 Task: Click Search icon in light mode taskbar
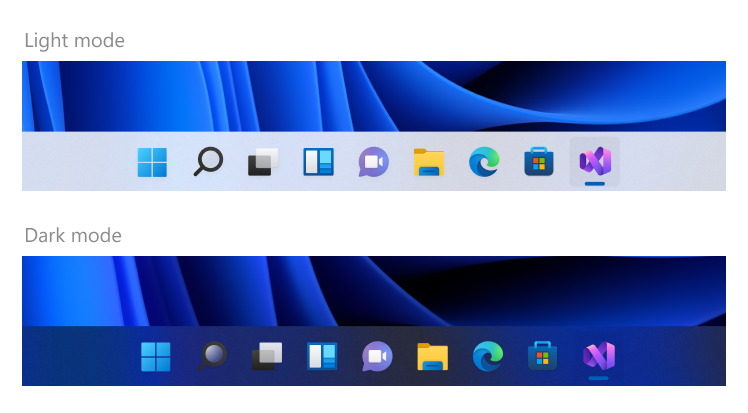[208, 161]
